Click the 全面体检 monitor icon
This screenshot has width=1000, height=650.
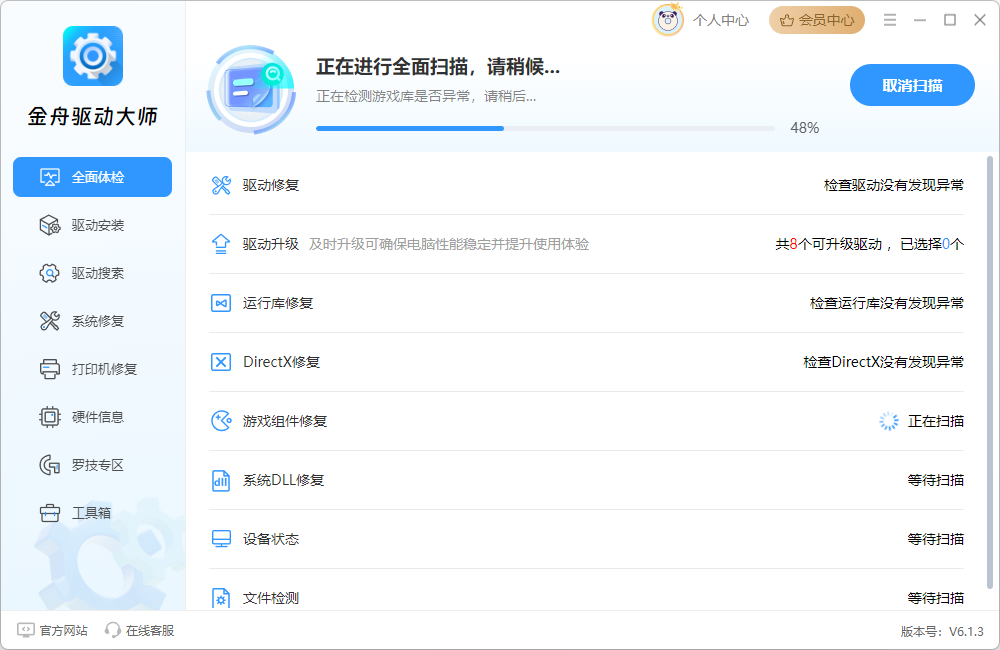click(x=50, y=177)
